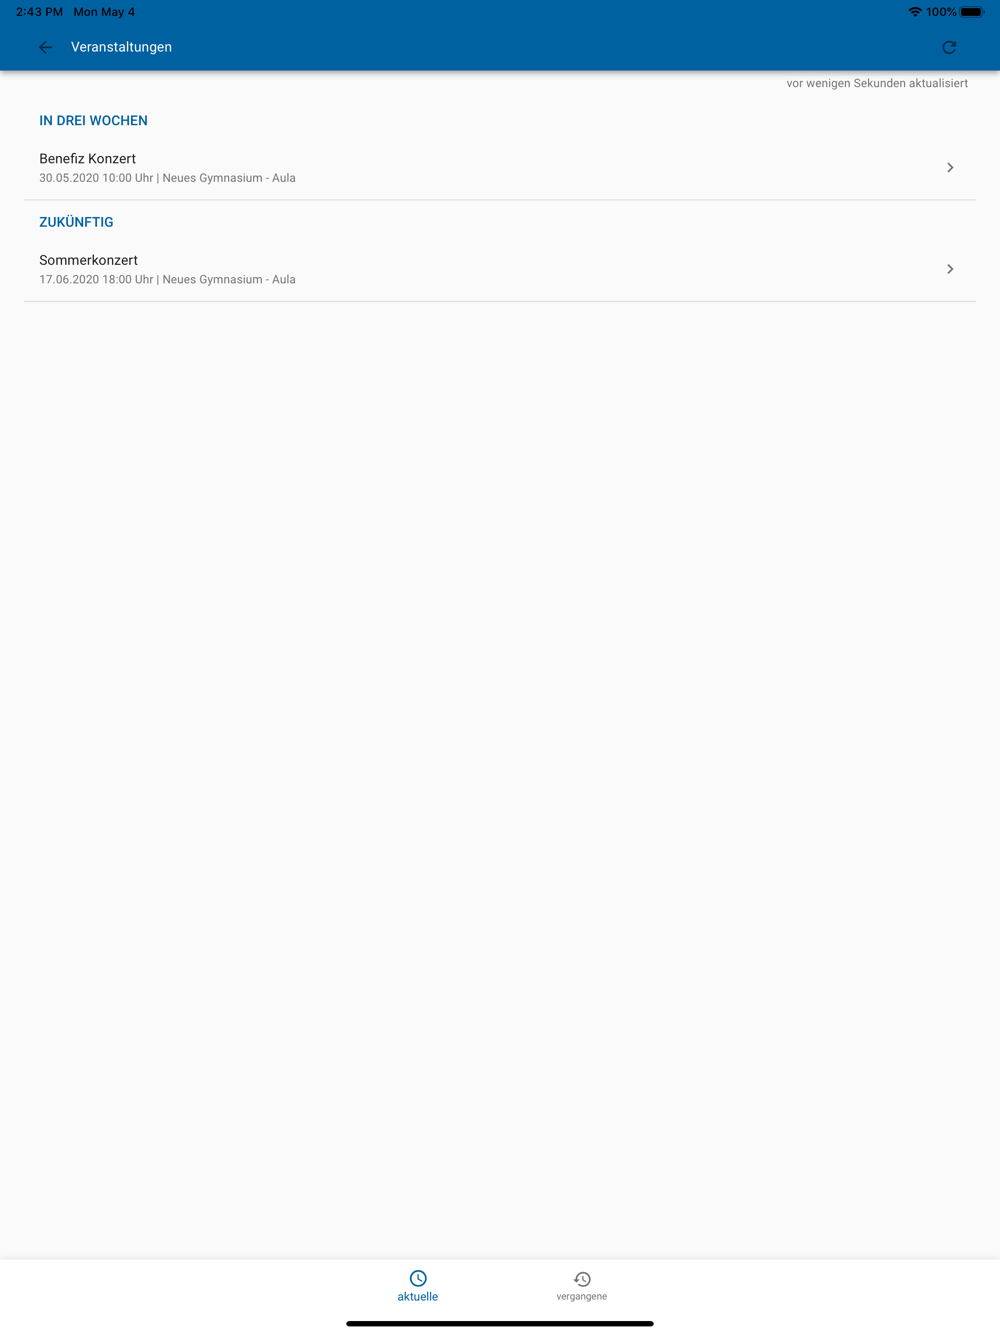Screen dimensions: 1000x1334
Task: Tap the battery icon in status bar
Action: 972,12
